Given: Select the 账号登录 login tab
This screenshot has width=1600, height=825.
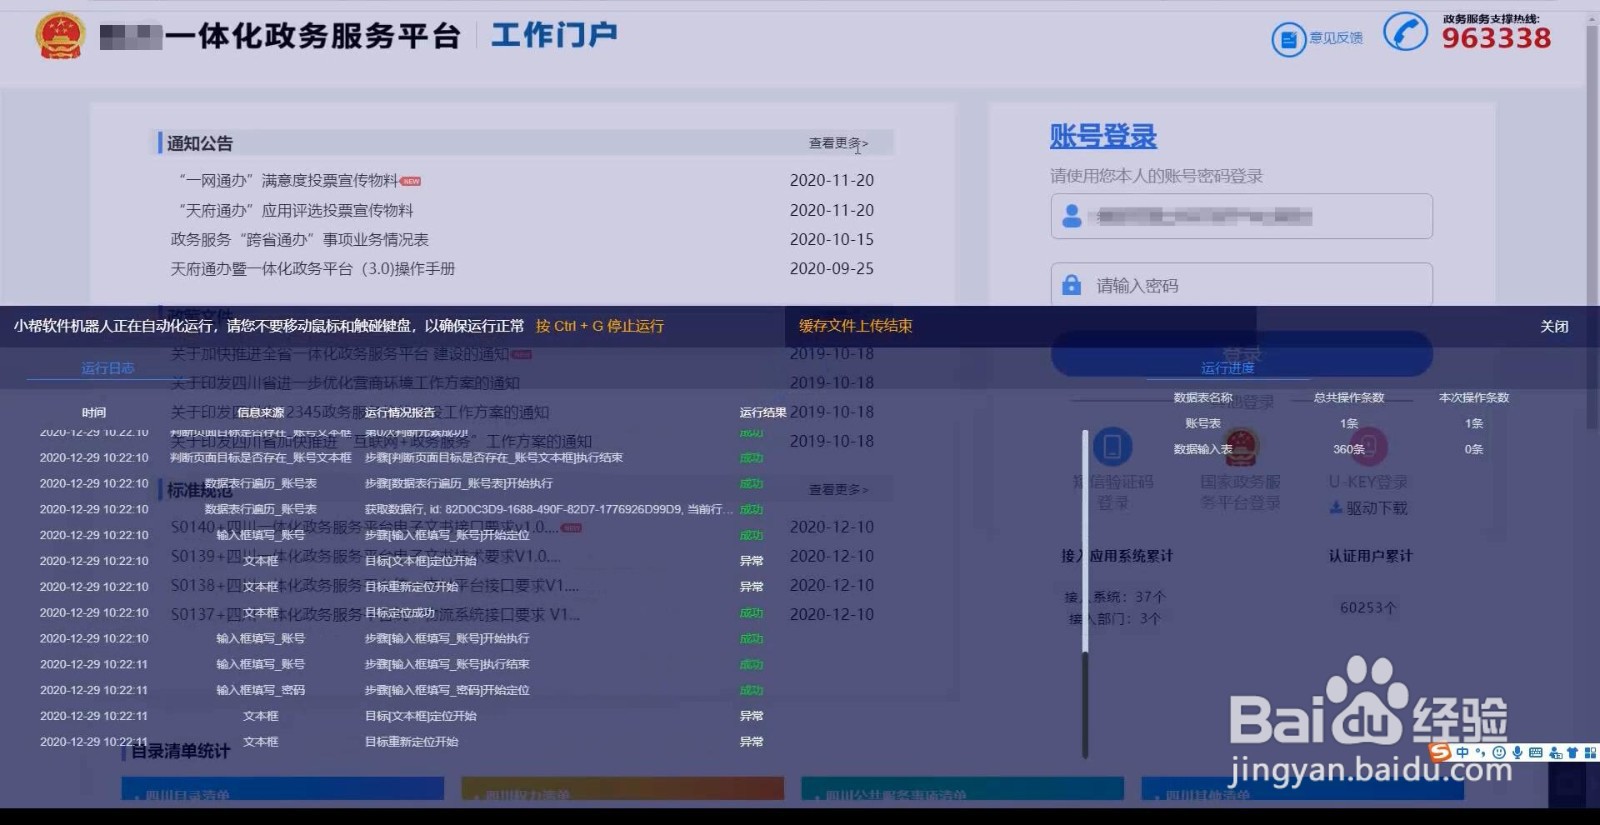Looking at the screenshot, I should pyautogui.click(x=1103, y=136).
